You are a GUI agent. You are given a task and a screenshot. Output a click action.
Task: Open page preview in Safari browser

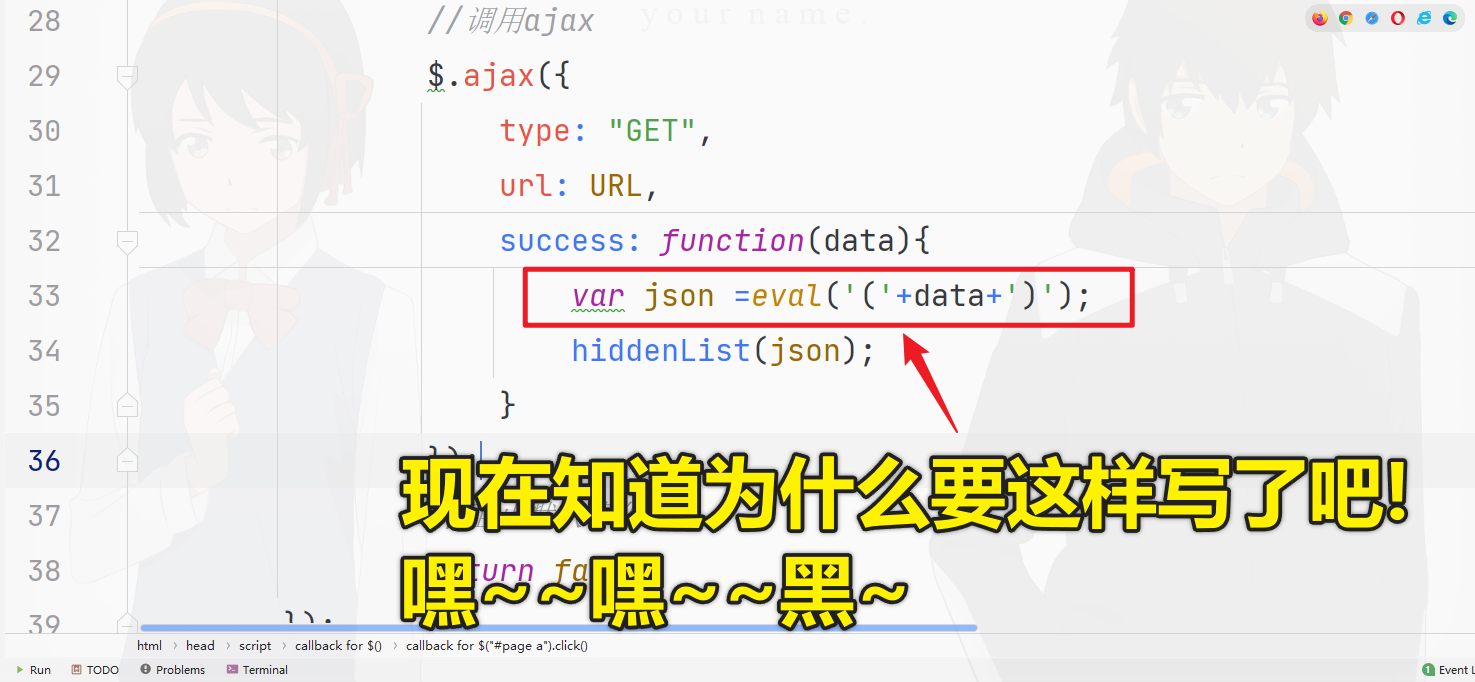coord(1372,18)
